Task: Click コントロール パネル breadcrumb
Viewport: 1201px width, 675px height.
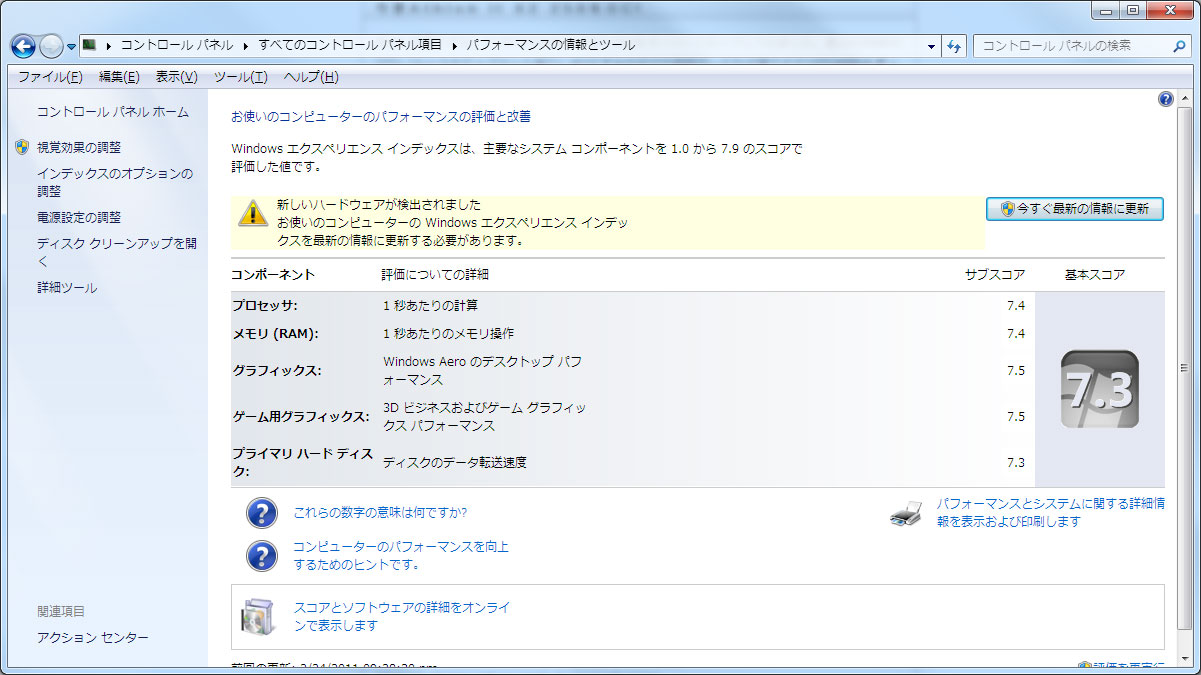Action: click(177, 45)
